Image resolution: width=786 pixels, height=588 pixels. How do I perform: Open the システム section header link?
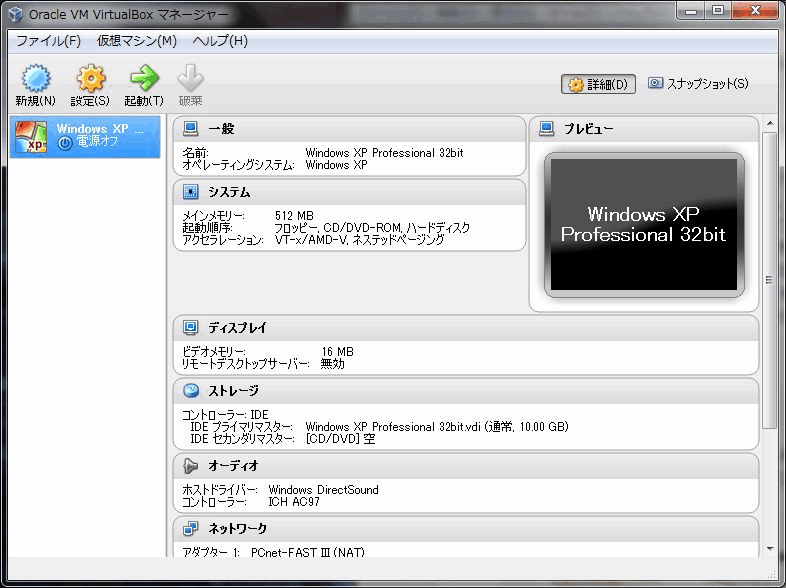point(229,192)
